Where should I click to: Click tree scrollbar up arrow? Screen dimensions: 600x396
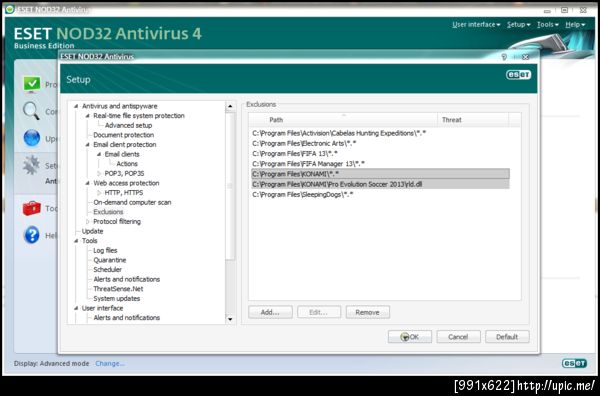click(x=230, y=106)
